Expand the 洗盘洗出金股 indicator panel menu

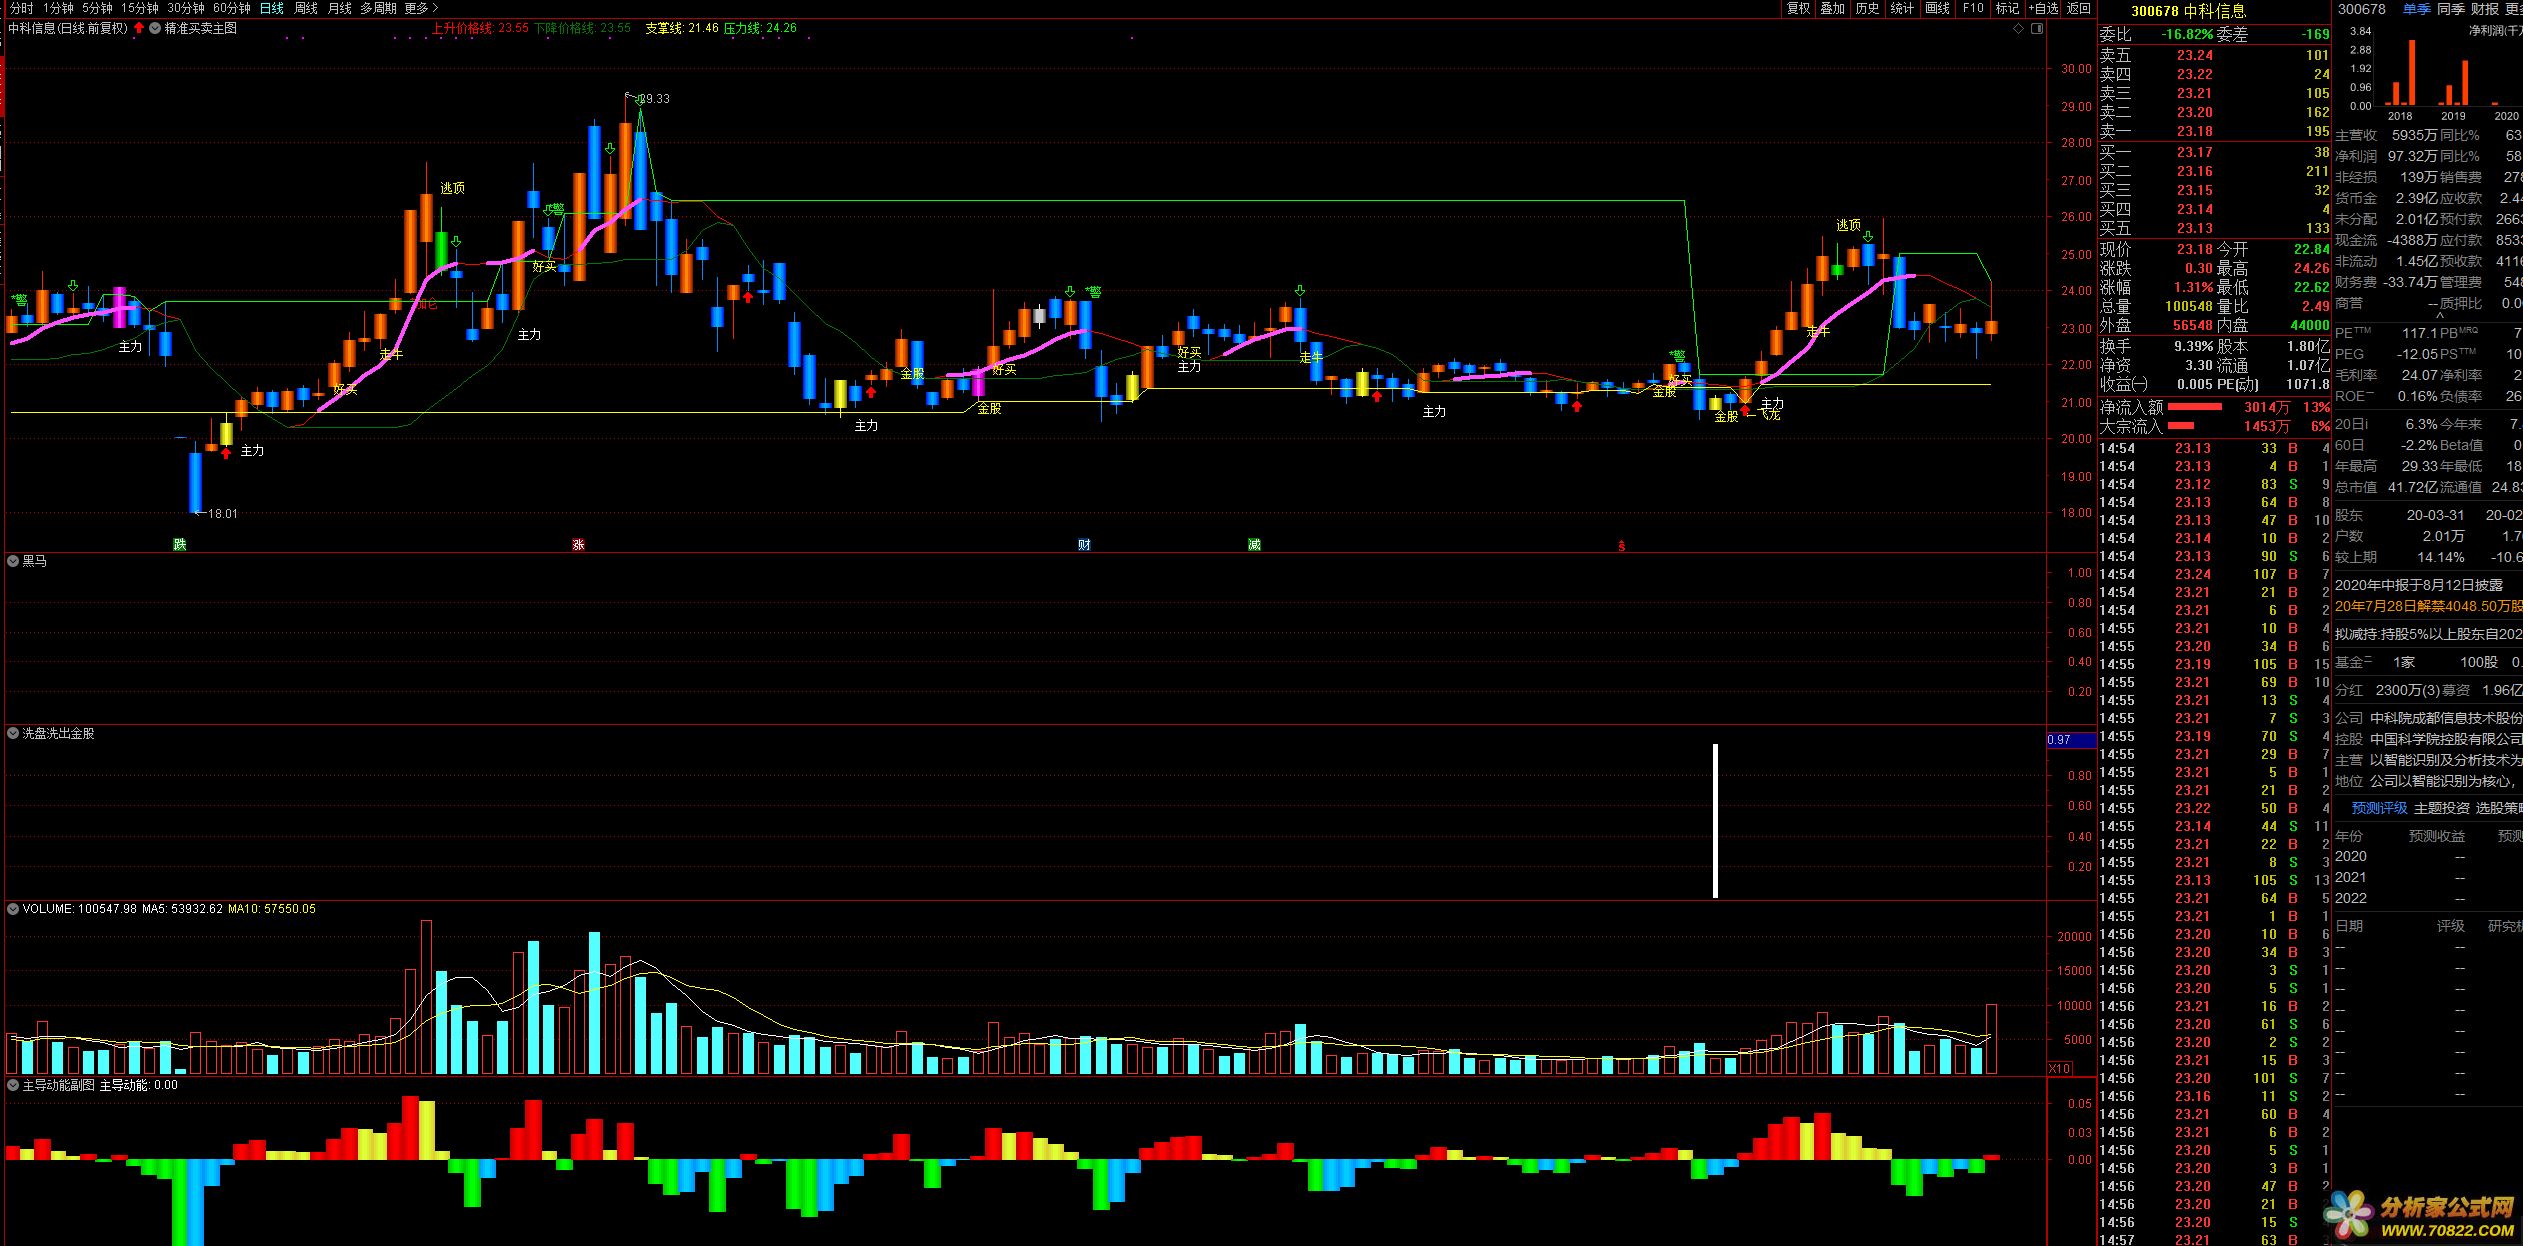[x=13, y=733]
